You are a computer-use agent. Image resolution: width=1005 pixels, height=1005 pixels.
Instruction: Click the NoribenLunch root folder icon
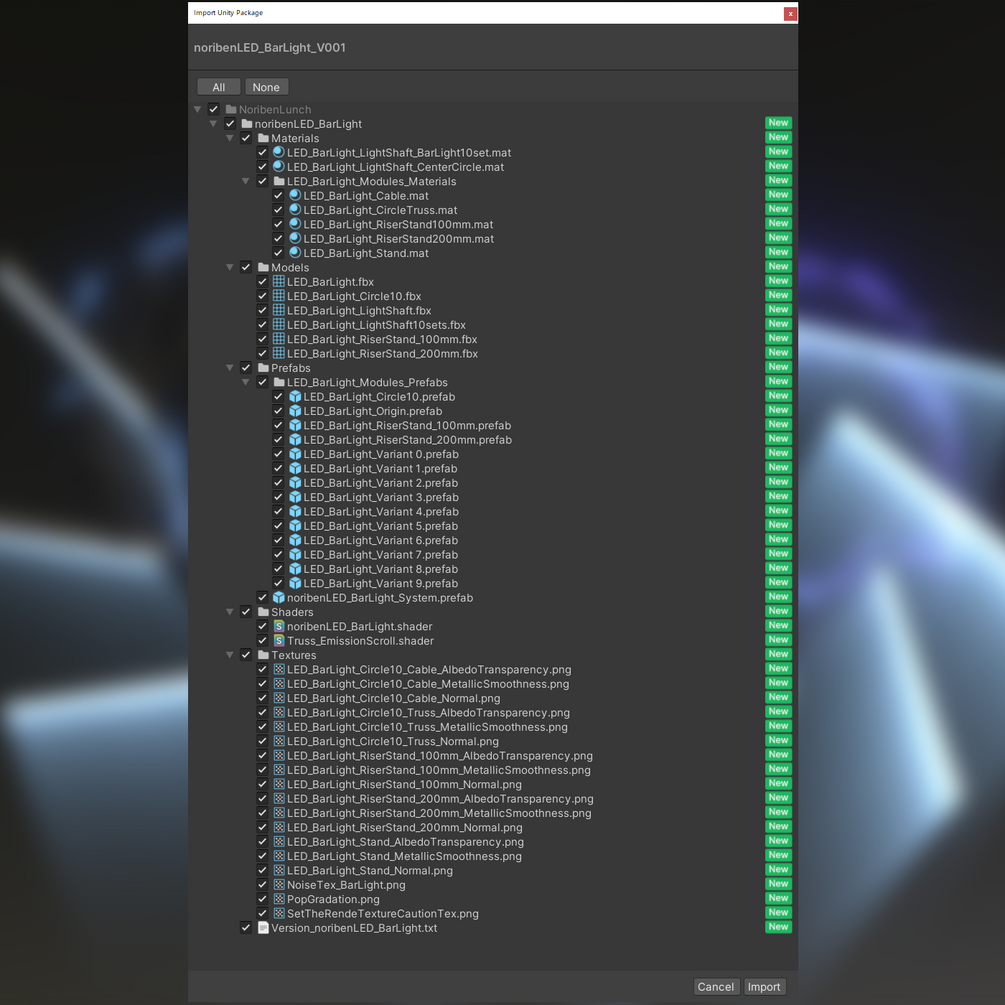pos(231,110)
